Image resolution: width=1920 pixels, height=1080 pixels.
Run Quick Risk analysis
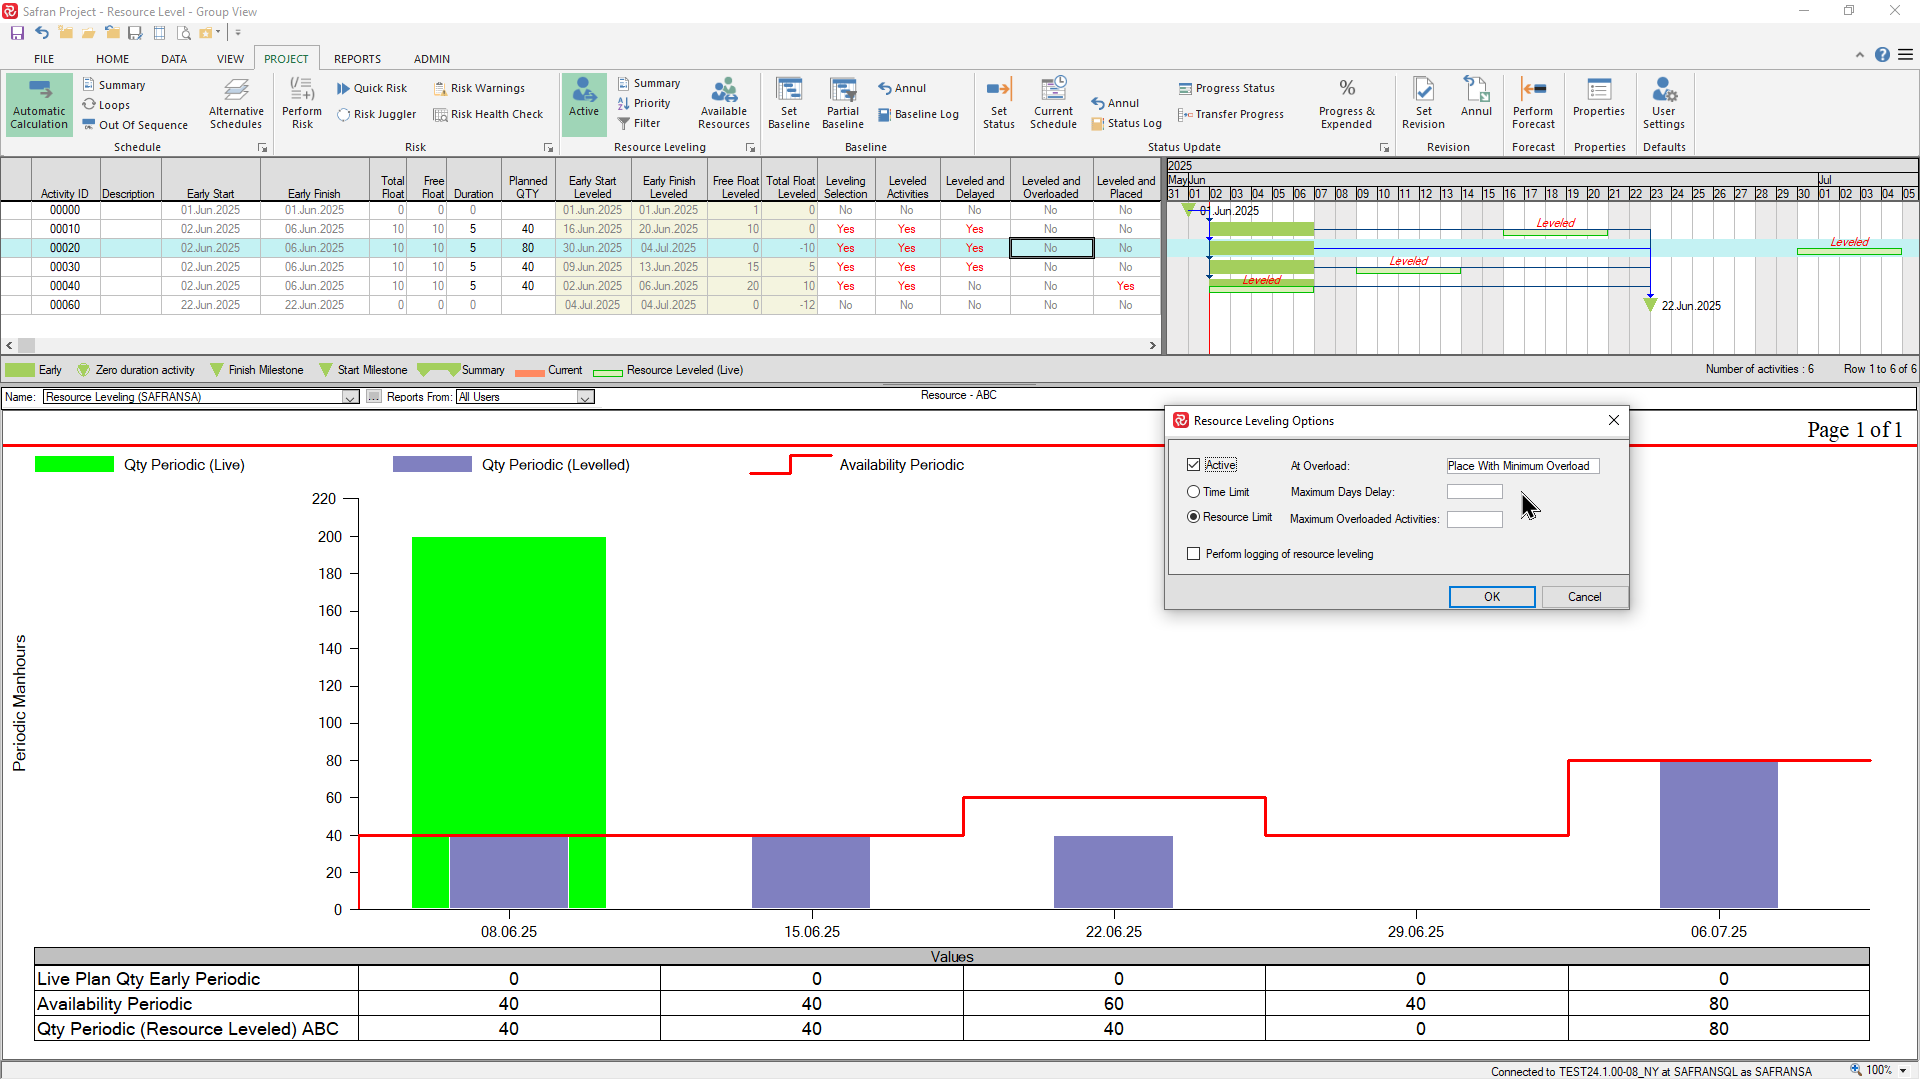pyautogui.click(x=371, y=88)
